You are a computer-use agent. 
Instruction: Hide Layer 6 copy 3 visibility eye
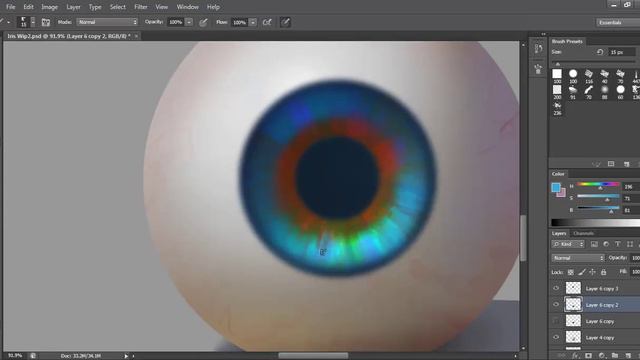[x=556, y=288]
